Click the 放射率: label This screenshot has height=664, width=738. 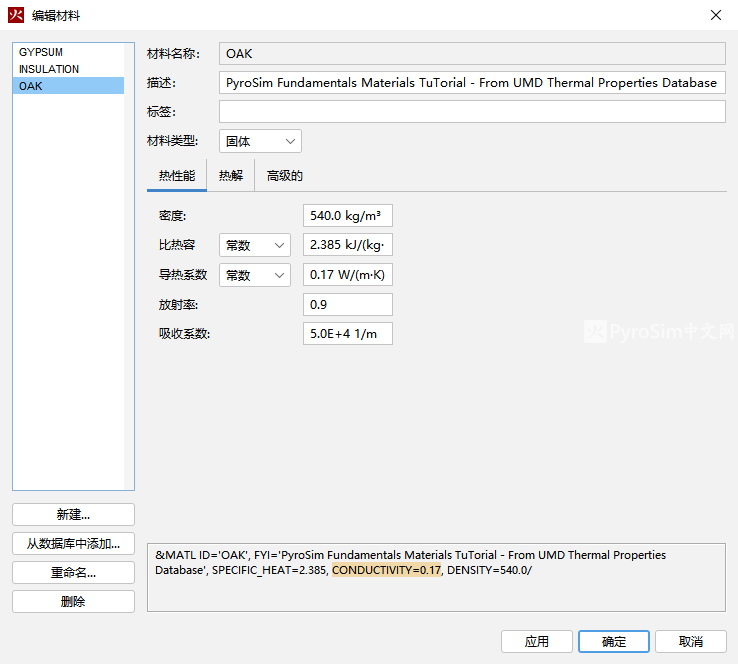pos(178,304)
